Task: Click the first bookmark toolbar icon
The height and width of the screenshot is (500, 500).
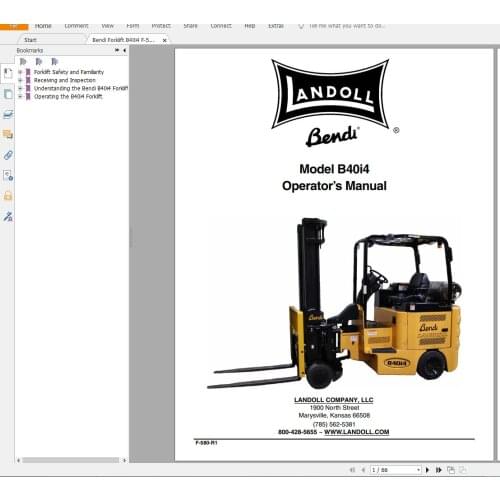Action: click(23, 62)
